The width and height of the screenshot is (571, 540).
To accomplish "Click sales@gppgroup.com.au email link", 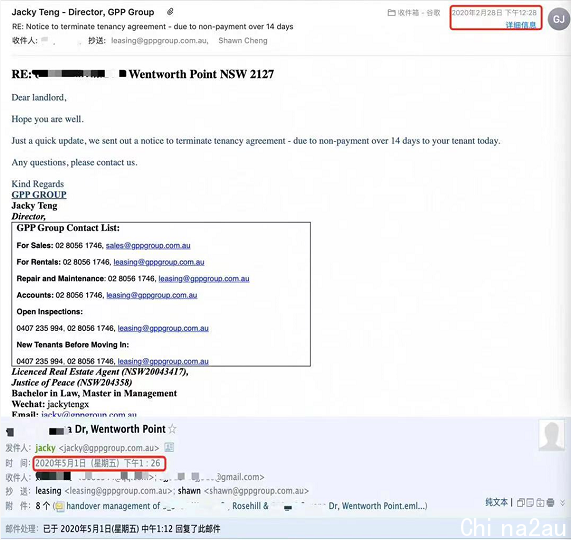I will [x=148, y=246].
